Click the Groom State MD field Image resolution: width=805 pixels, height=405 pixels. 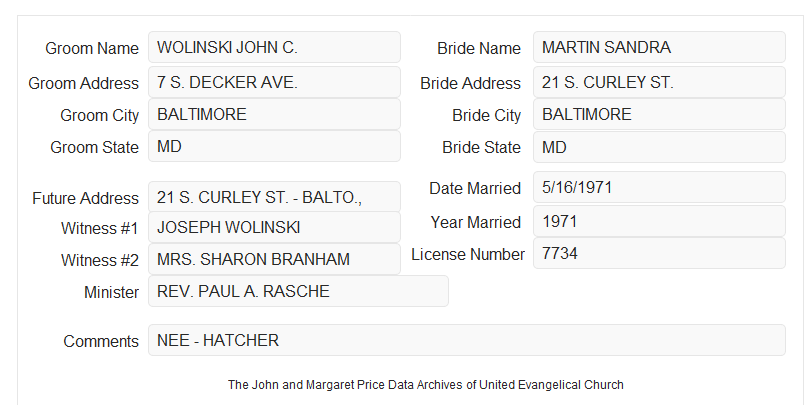point(274,146)
